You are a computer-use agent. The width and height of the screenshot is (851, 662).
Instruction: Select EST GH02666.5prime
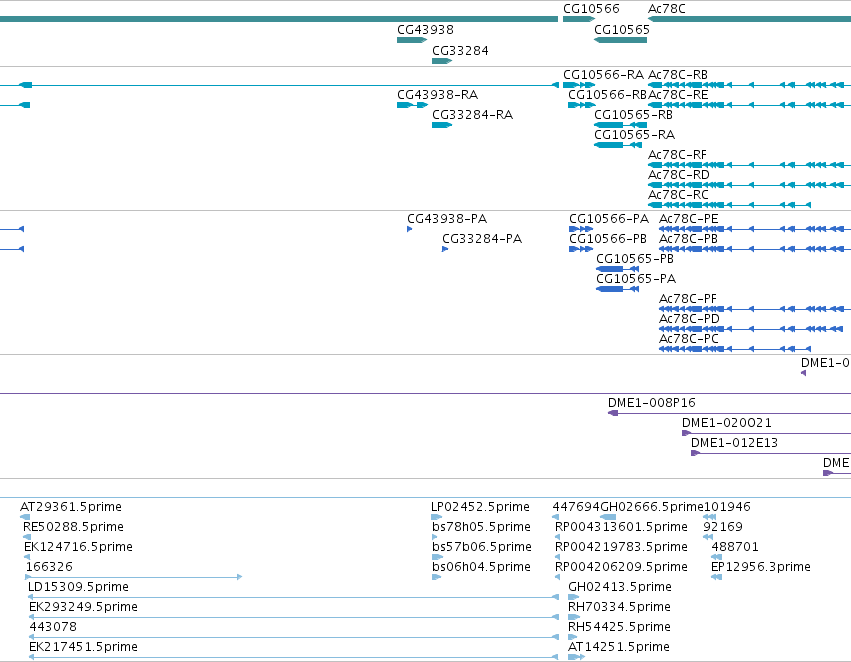(652, 507)
